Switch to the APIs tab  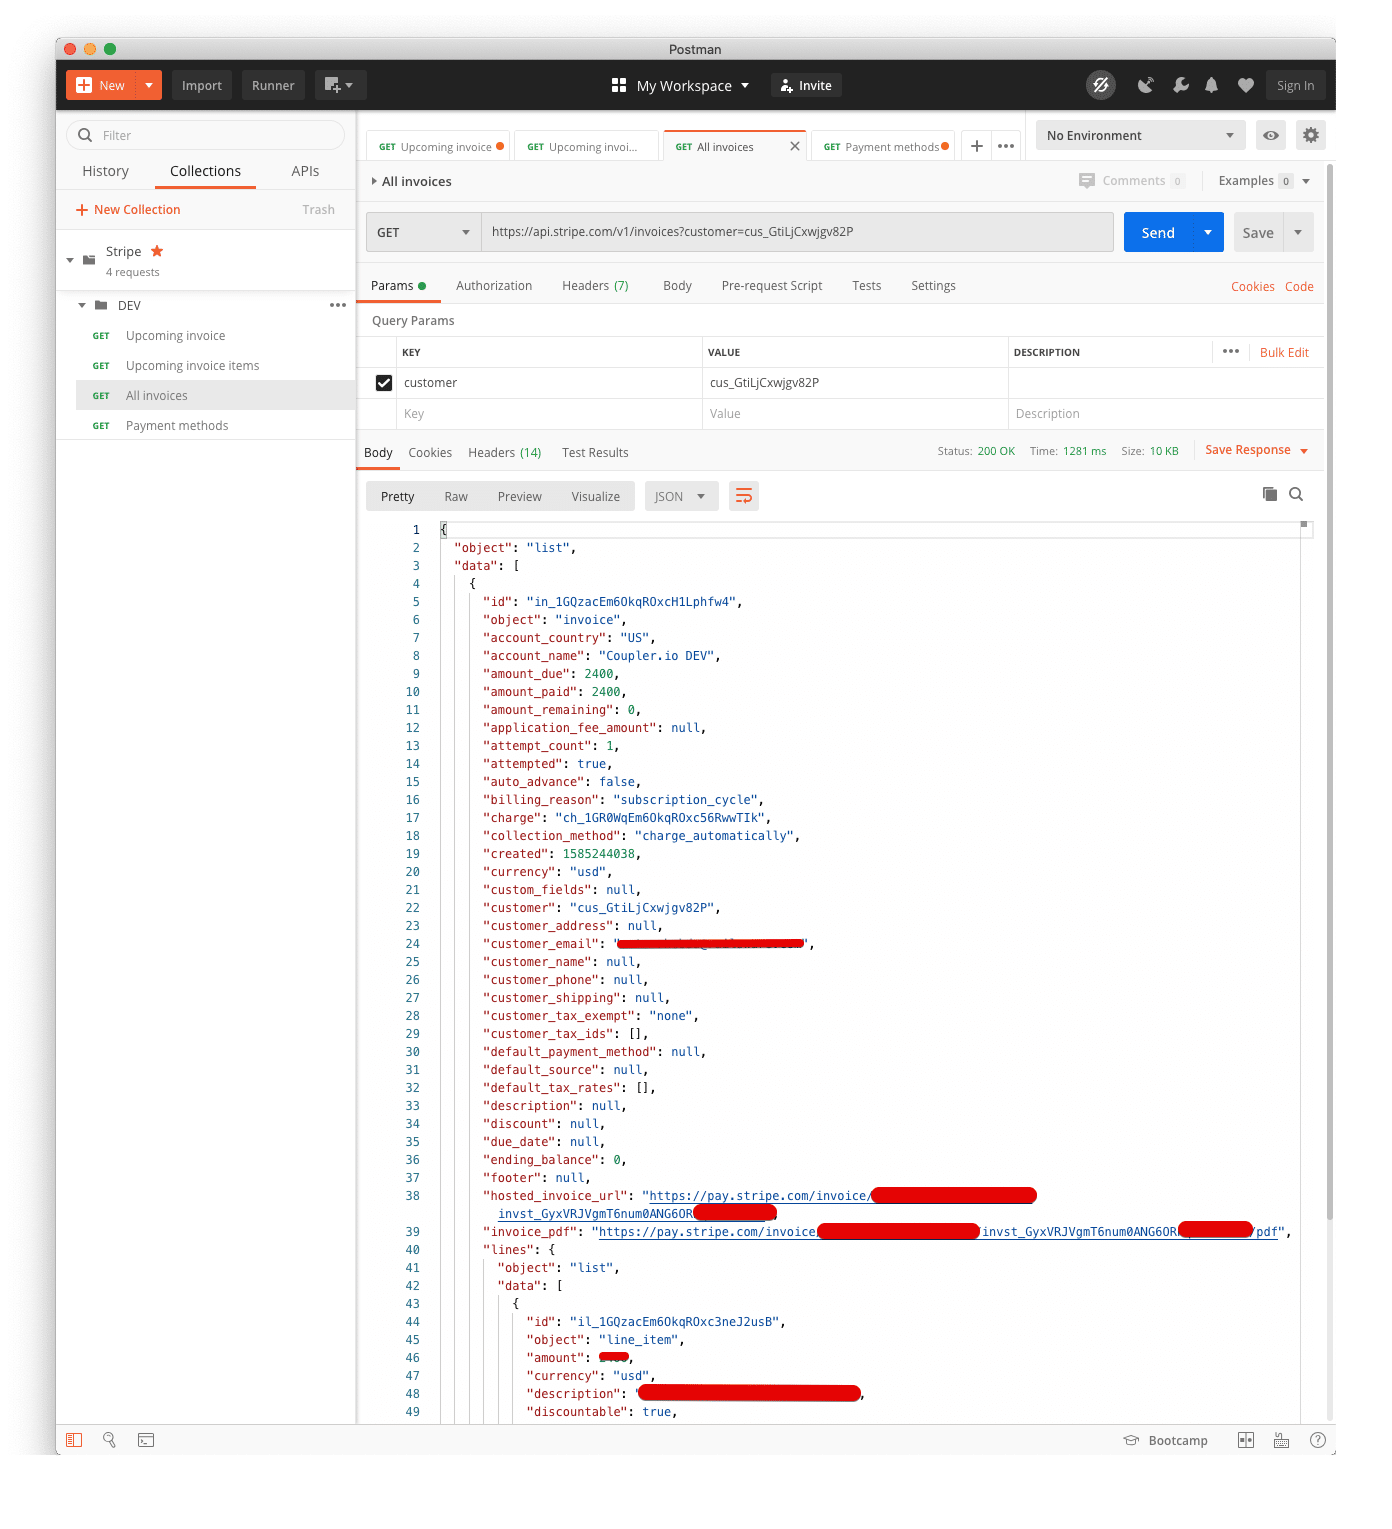coord(305,171)
